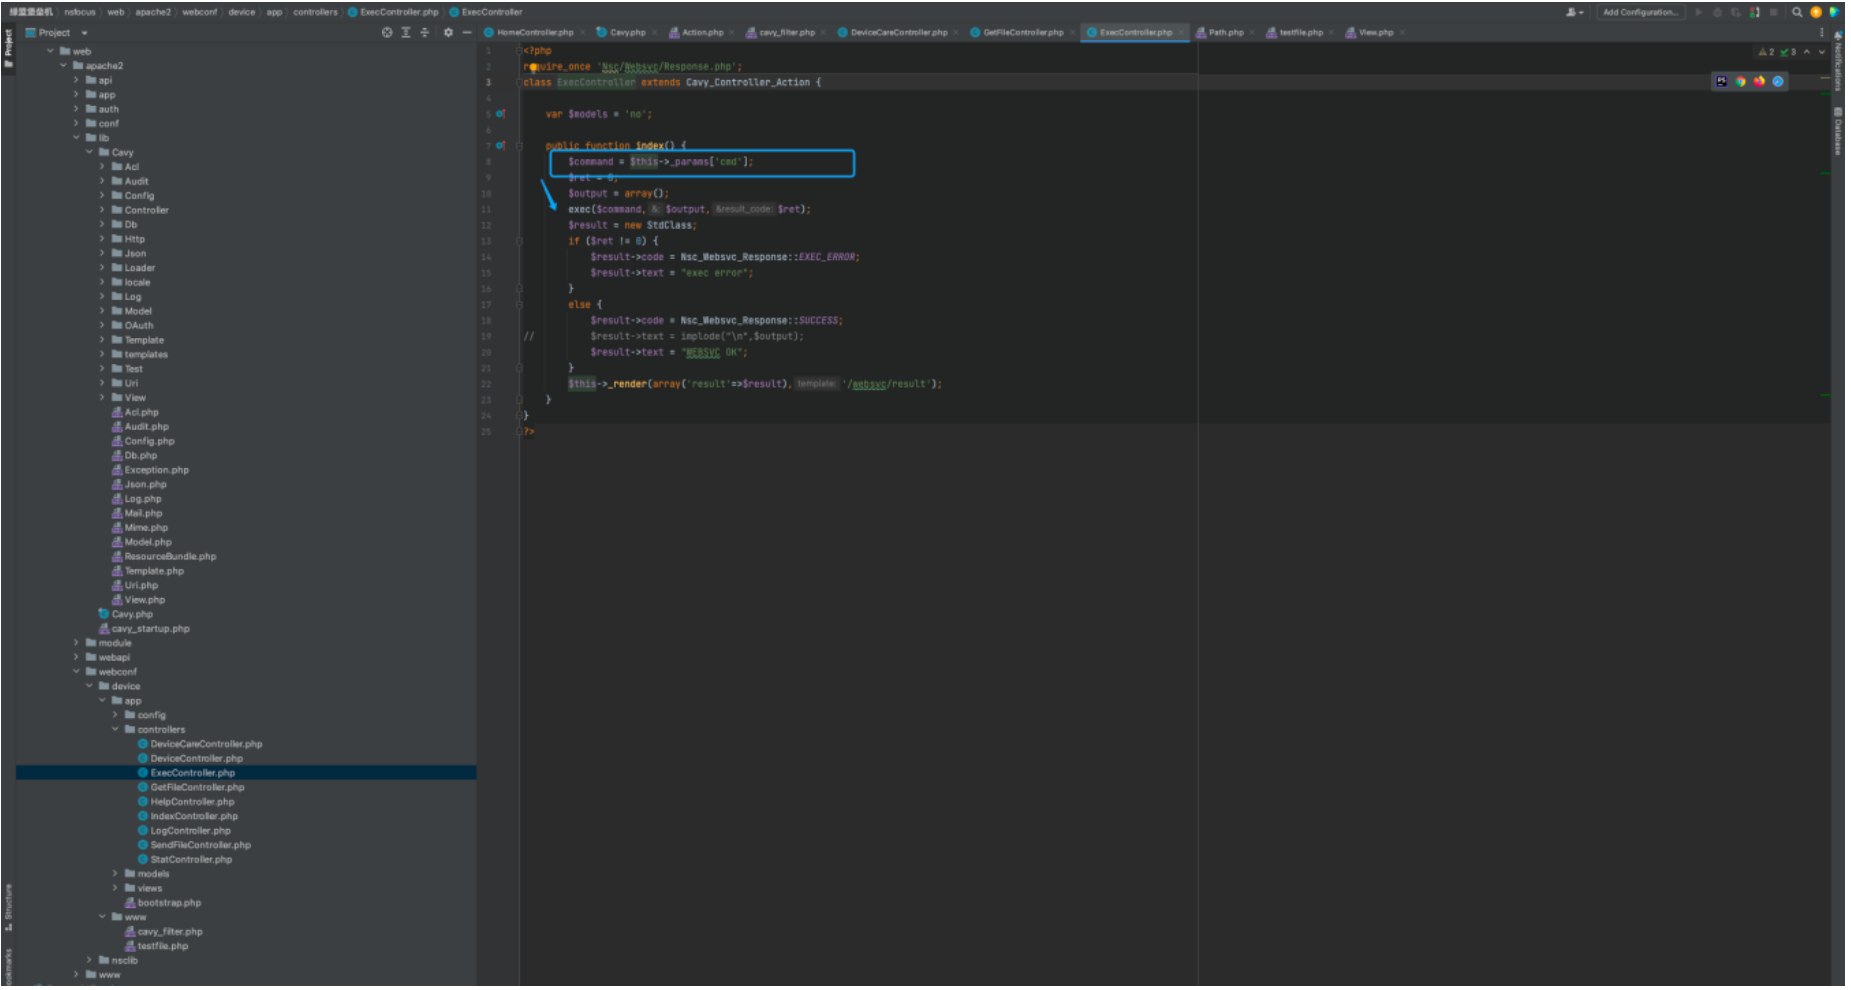
Task: Switch to the testfile.php tab
Action: point(1300,33)
